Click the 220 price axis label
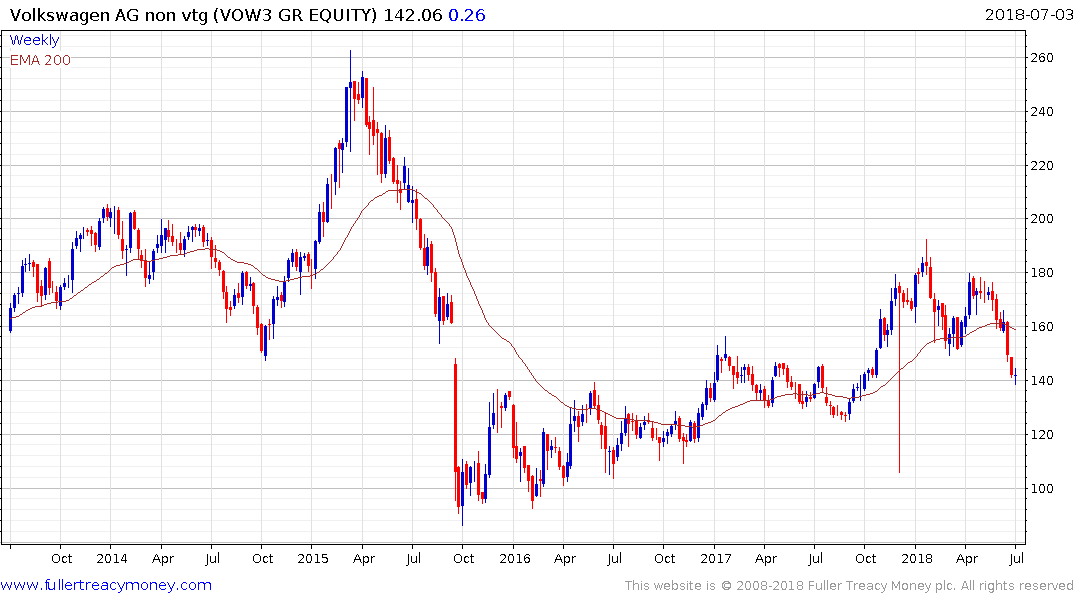The width and height of the screenshot is (1075, 600). click(1042, 165)
